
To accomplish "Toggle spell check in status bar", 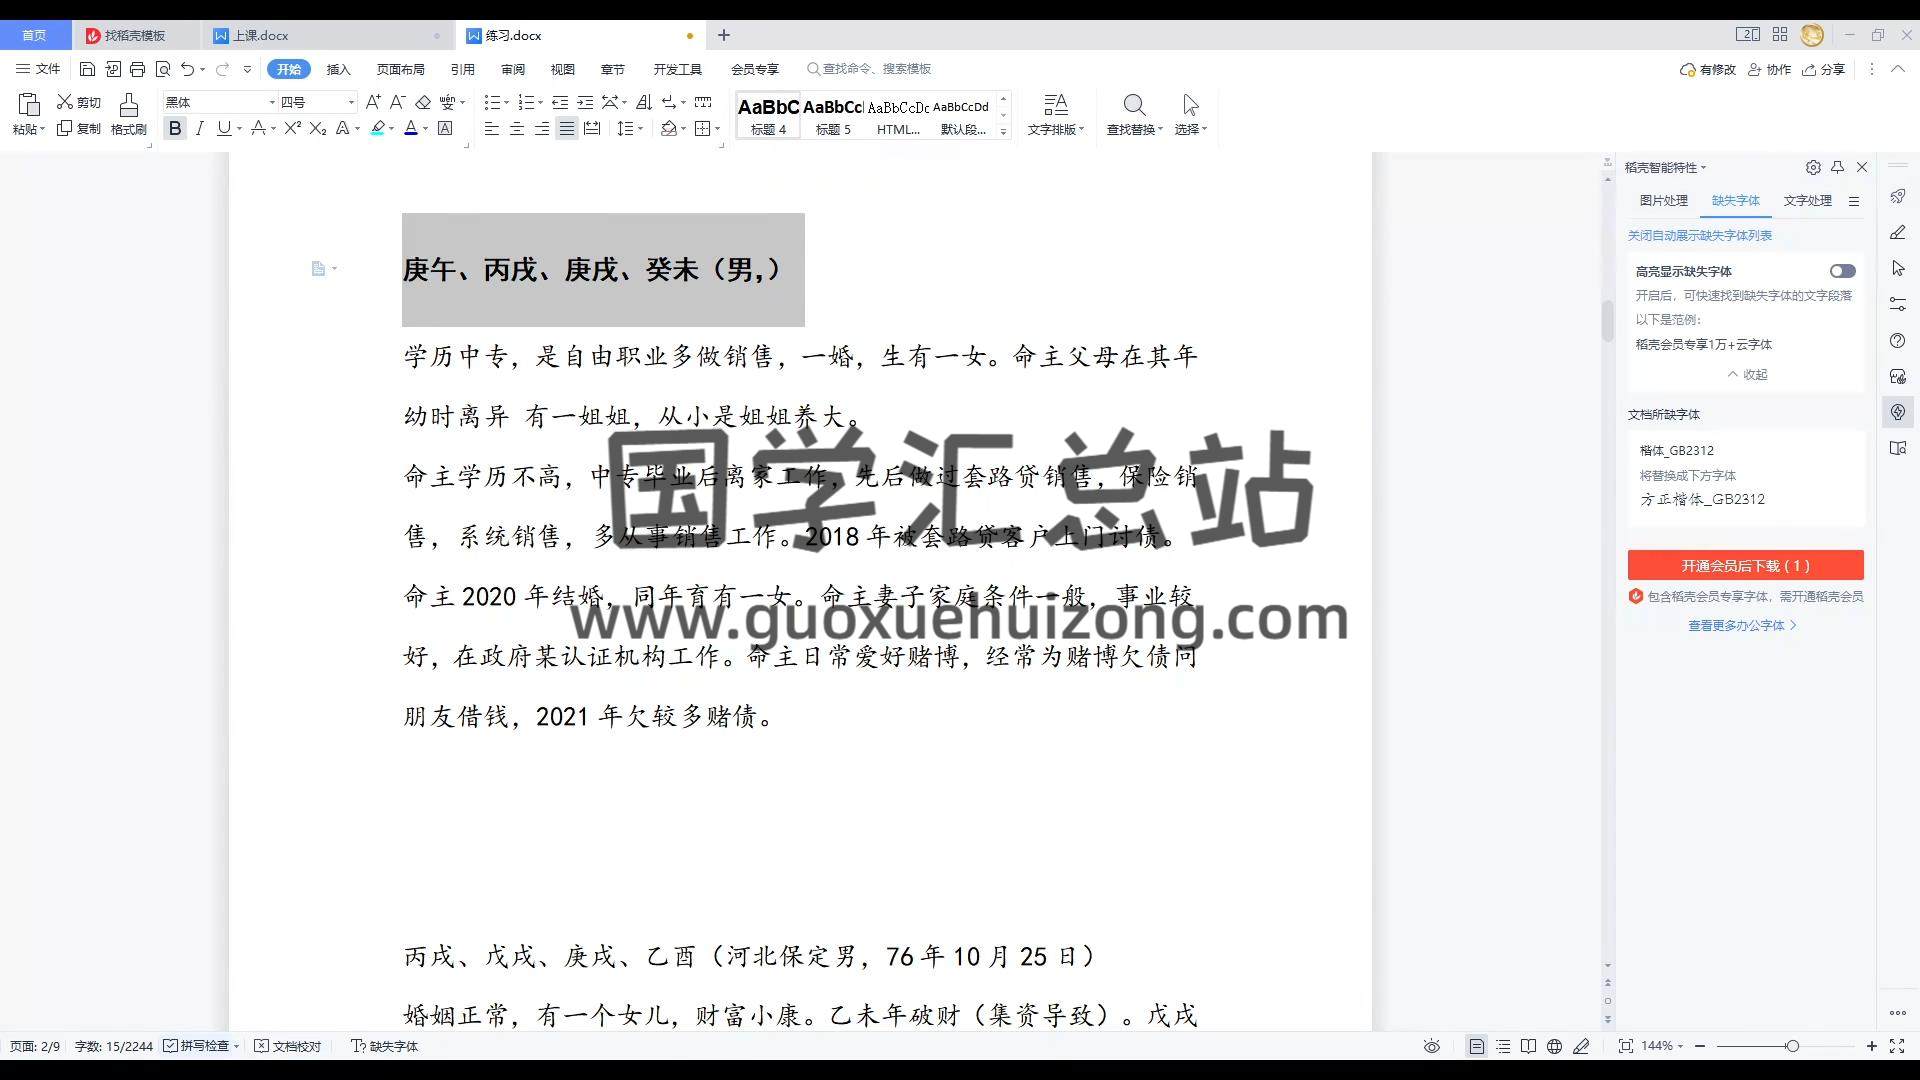I will point(197,1046).
